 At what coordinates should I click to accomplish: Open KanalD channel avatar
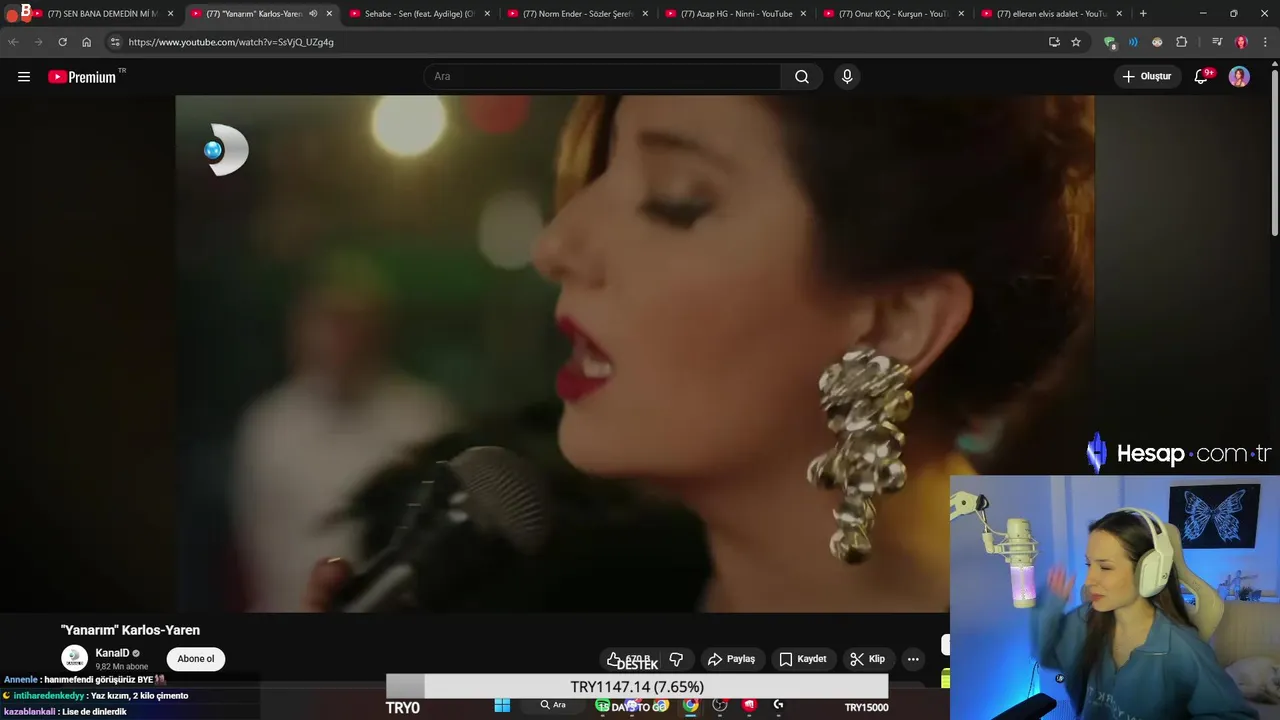[75, 659]
